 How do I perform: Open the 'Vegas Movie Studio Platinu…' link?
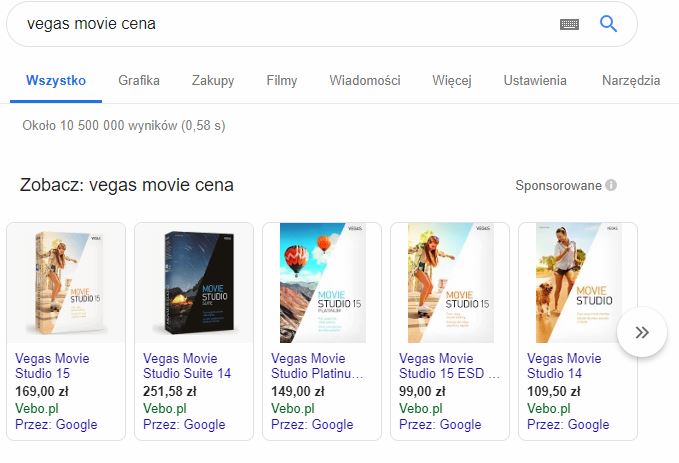point(317,366)
